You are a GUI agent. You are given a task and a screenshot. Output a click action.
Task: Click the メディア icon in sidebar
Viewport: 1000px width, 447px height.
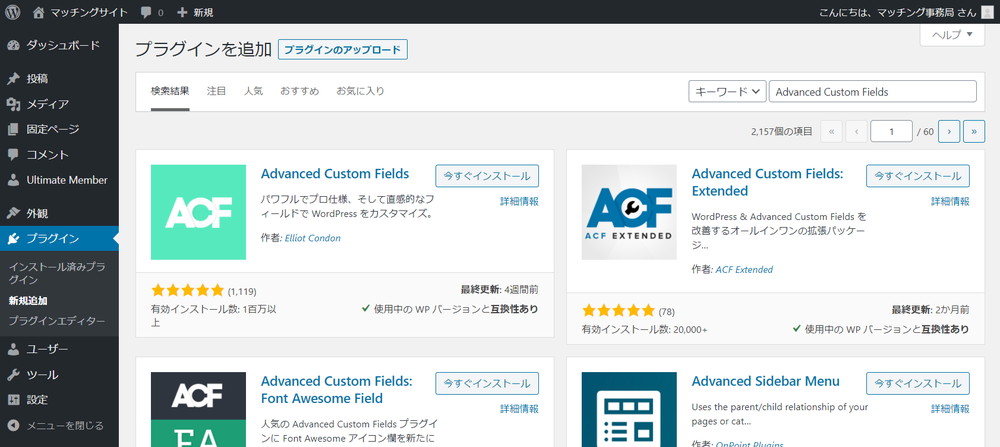(x=13, y=105)
